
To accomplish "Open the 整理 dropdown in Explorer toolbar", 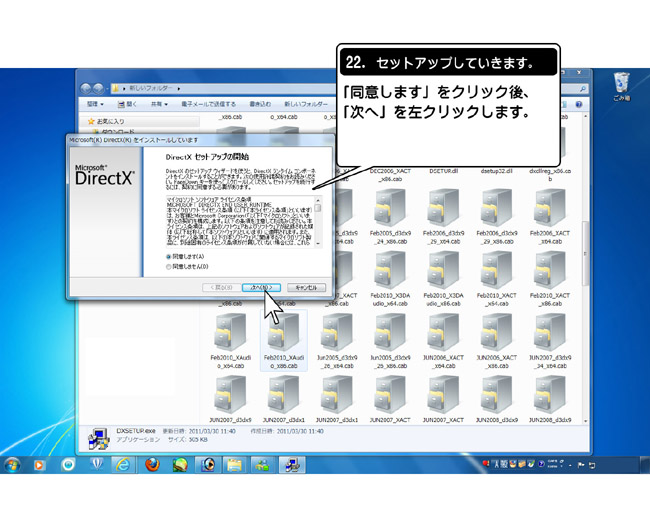I will pos(95,104).
